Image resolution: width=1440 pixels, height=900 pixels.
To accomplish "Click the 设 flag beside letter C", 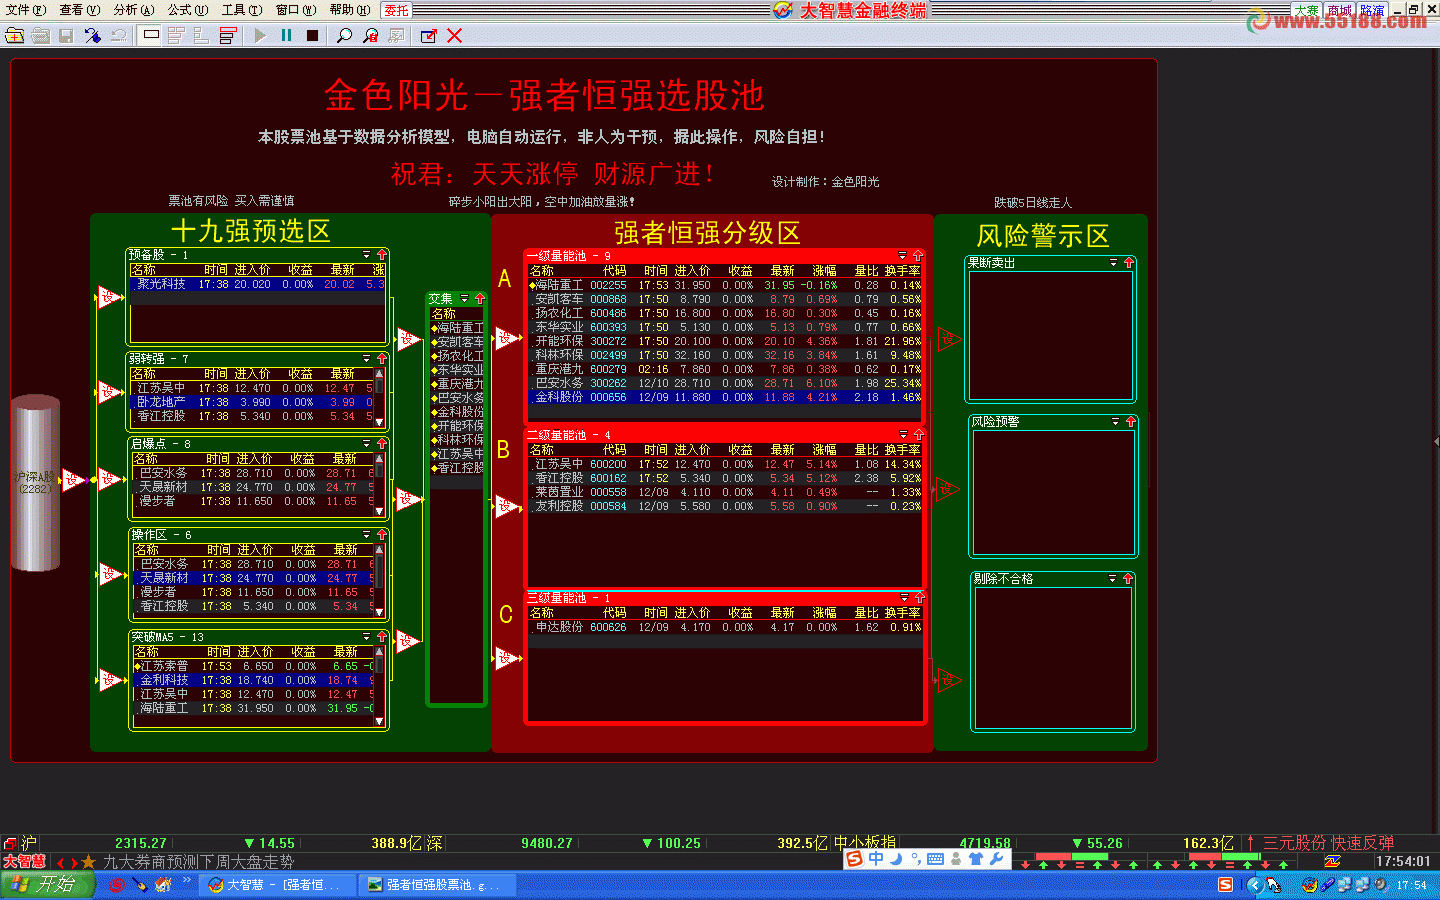I will pyautogui.click(x=508, y=657).
